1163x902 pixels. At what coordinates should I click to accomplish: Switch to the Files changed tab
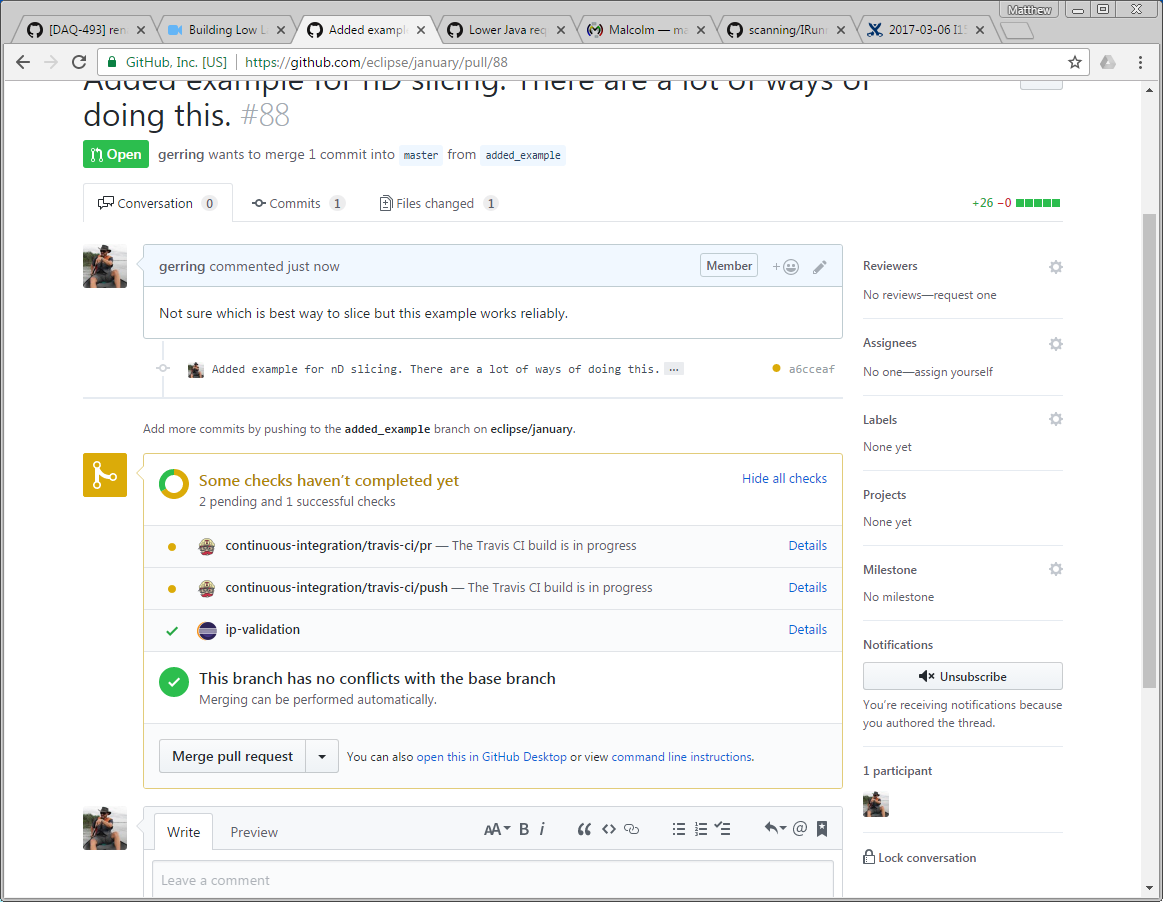[x=435, y=203]
